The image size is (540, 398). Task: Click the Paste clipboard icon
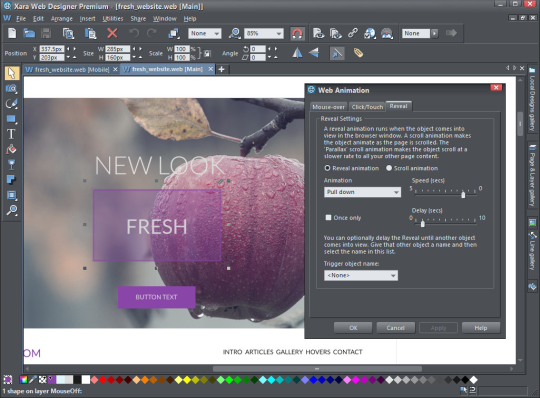pos(90,33)
